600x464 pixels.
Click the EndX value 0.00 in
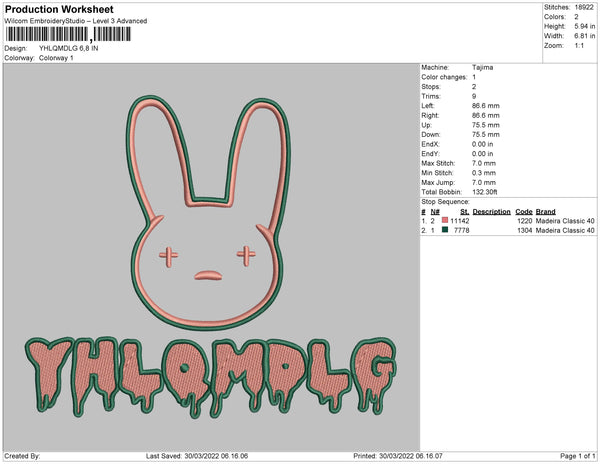point(483,144)
